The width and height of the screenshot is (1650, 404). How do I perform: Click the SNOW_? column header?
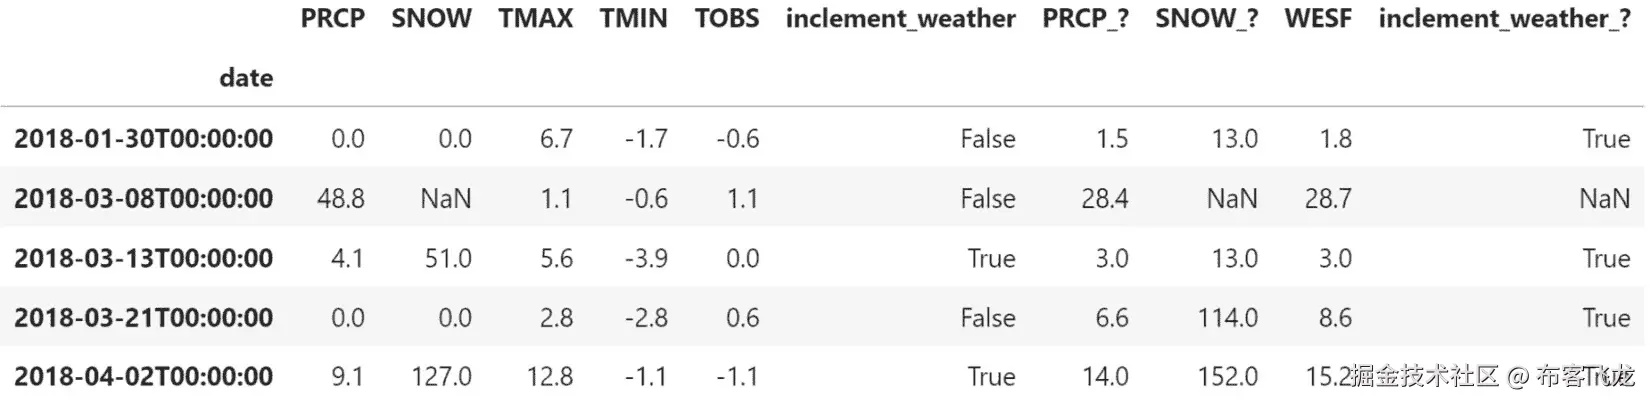point(1206,19)
